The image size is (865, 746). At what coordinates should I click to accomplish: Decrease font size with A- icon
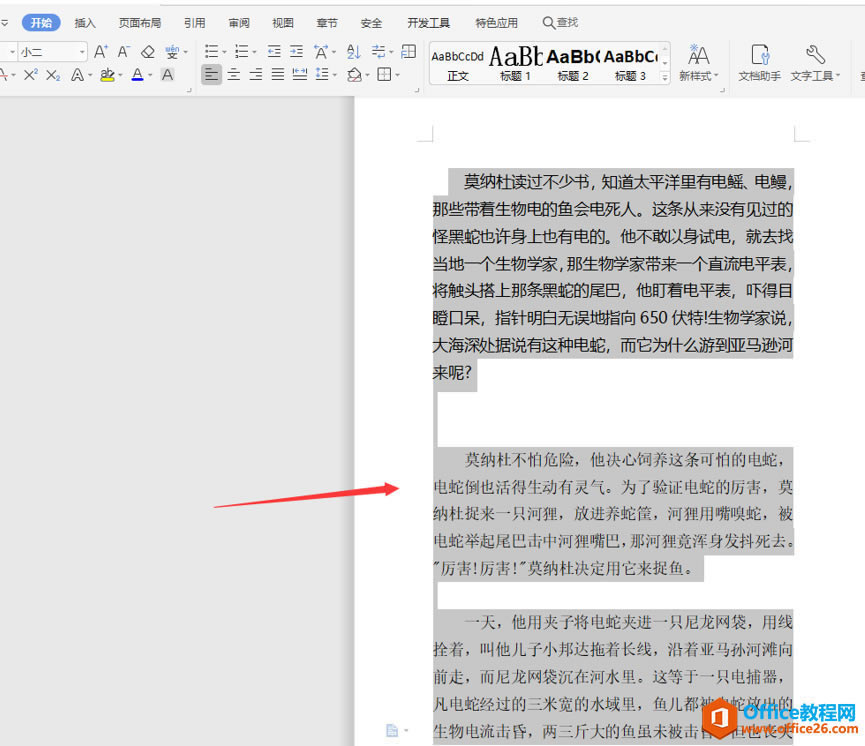(x=124, y=52)
